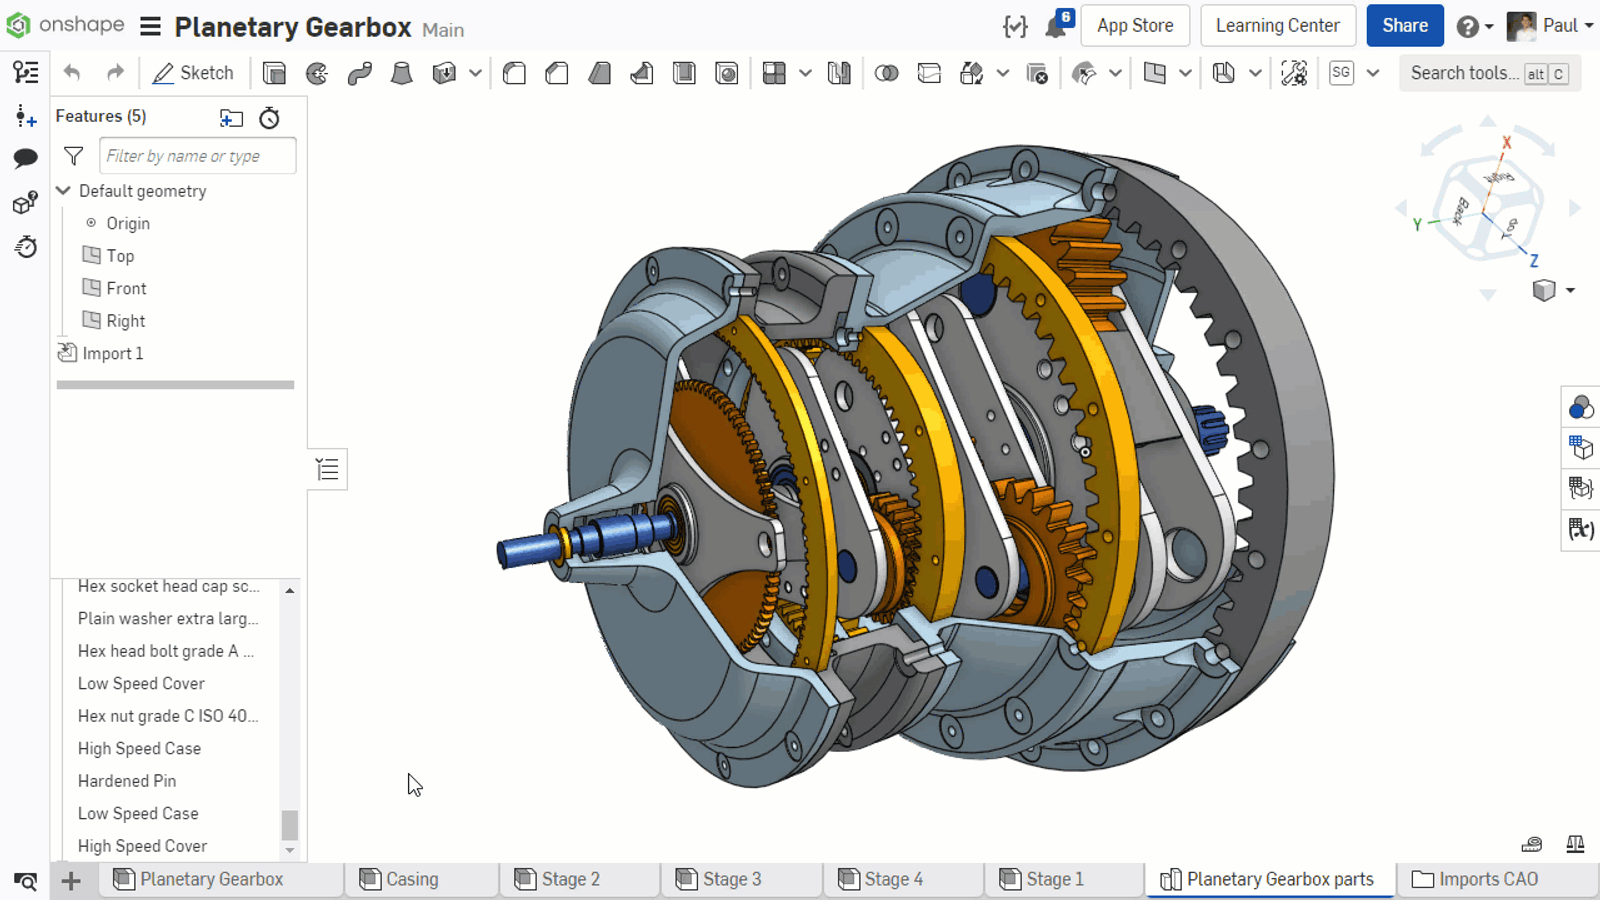
Task: Choose the Sweep tool
Action: point(360,73)
